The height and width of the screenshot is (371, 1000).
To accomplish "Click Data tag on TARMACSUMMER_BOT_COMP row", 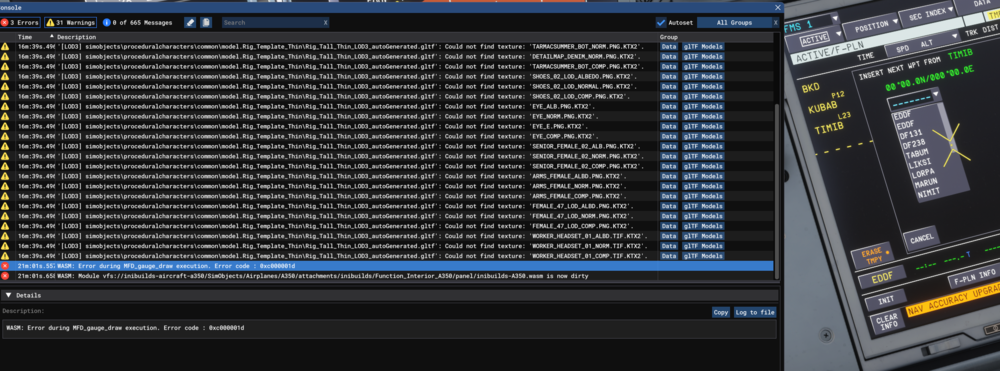I will pyautogui.click(x=668, y=67).
